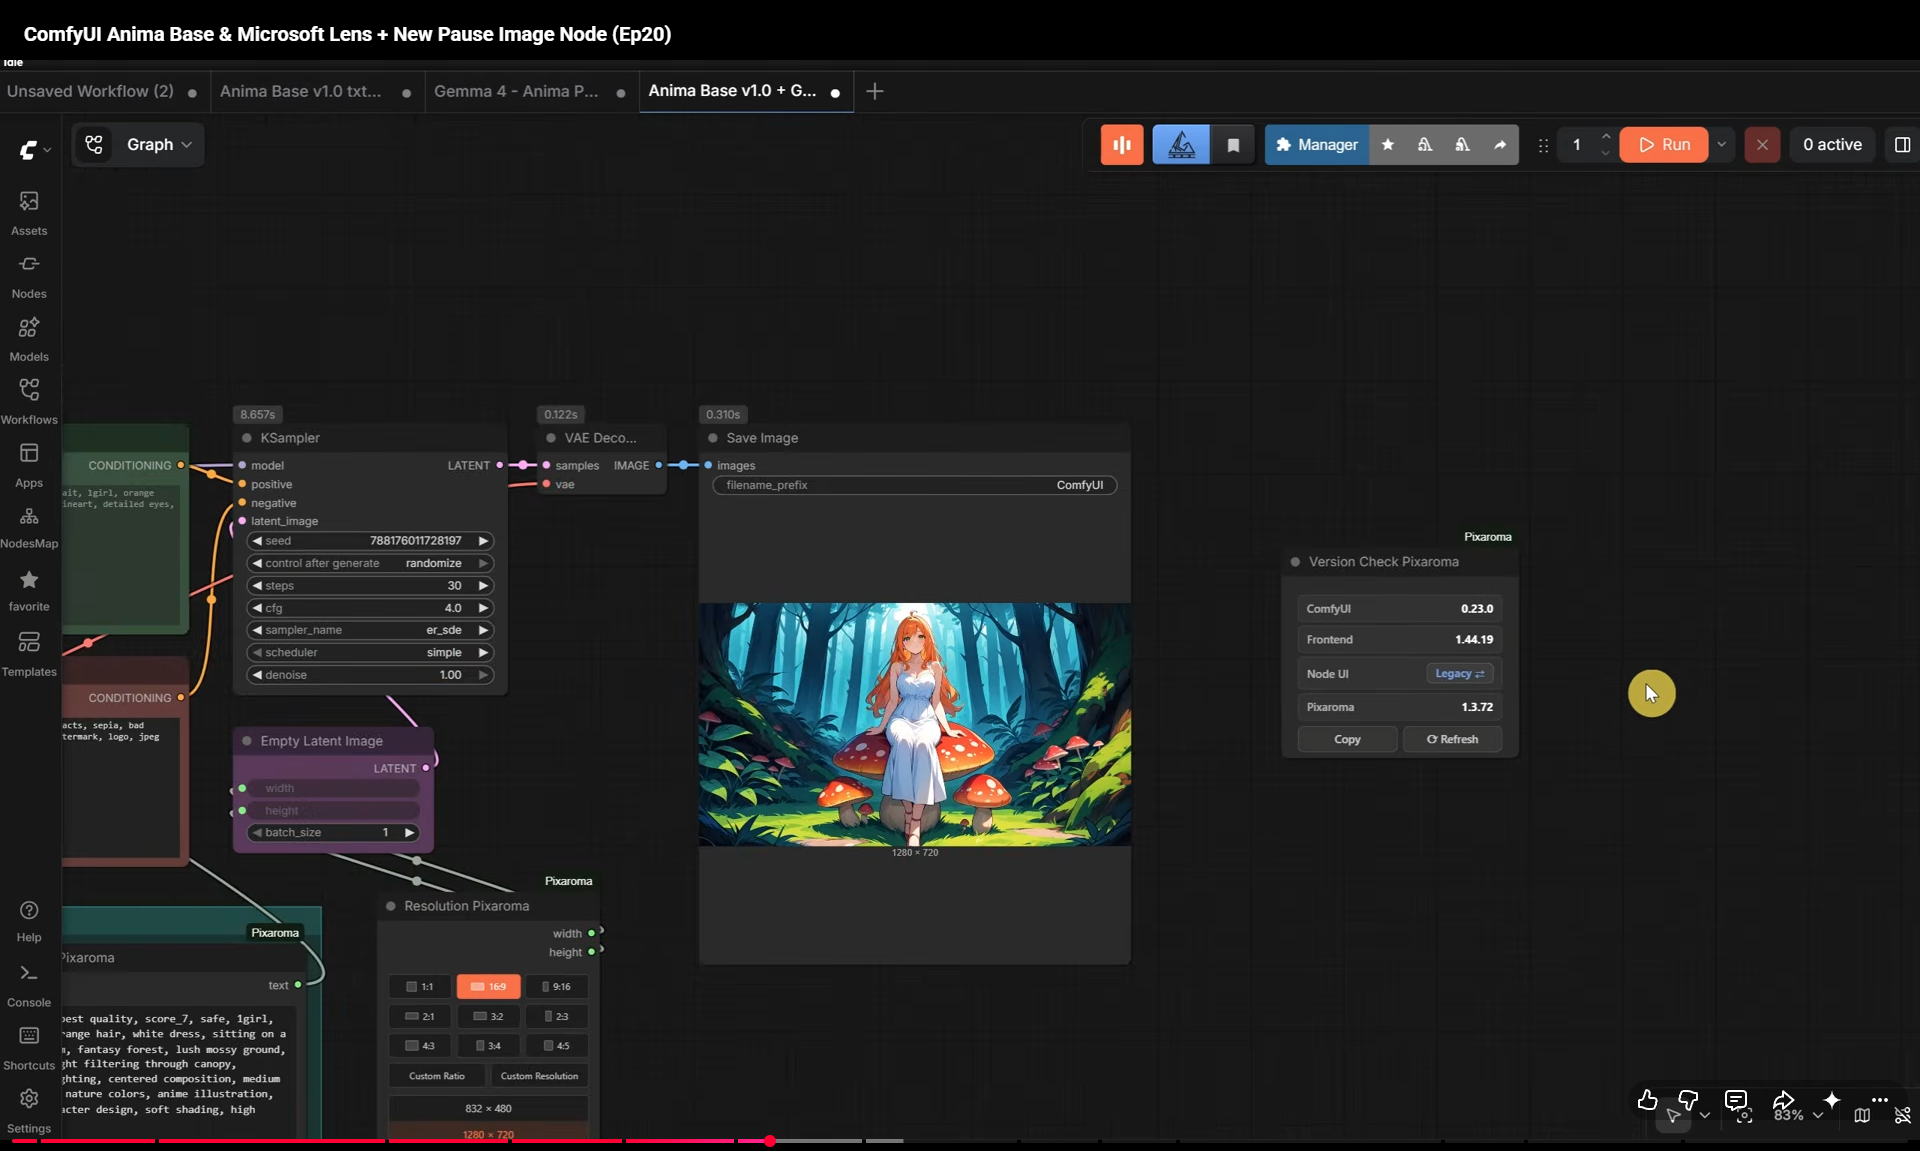Click the Custom Resolution button
This screenshot has width=1920, height=1151.
539,1077
